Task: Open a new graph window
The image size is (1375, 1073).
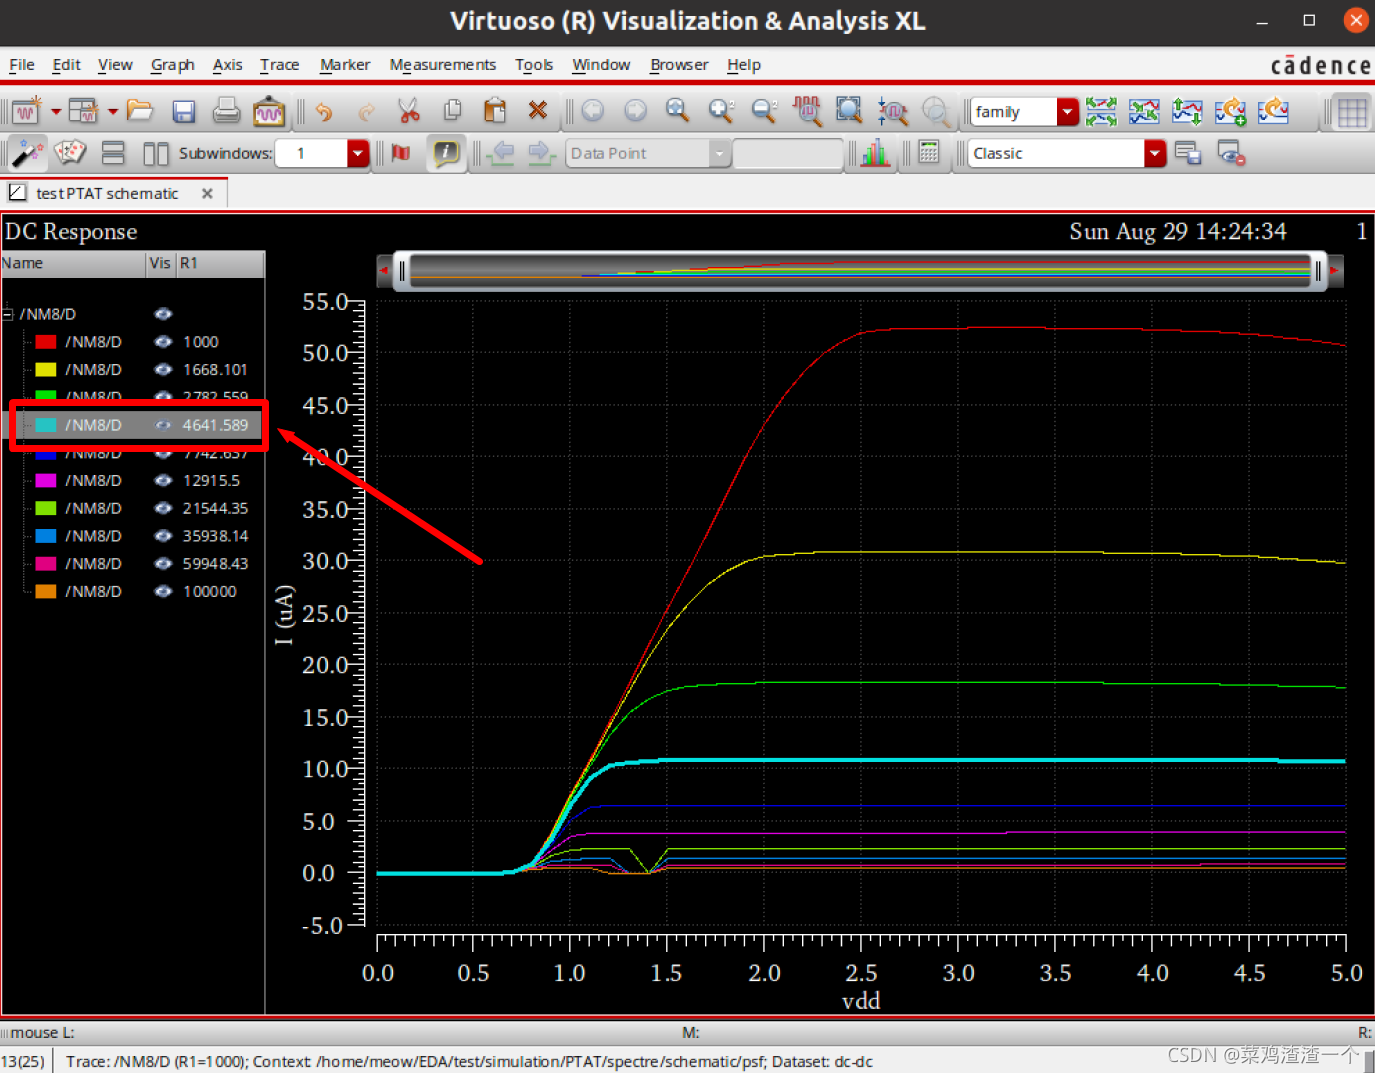Action: [27, 111]
